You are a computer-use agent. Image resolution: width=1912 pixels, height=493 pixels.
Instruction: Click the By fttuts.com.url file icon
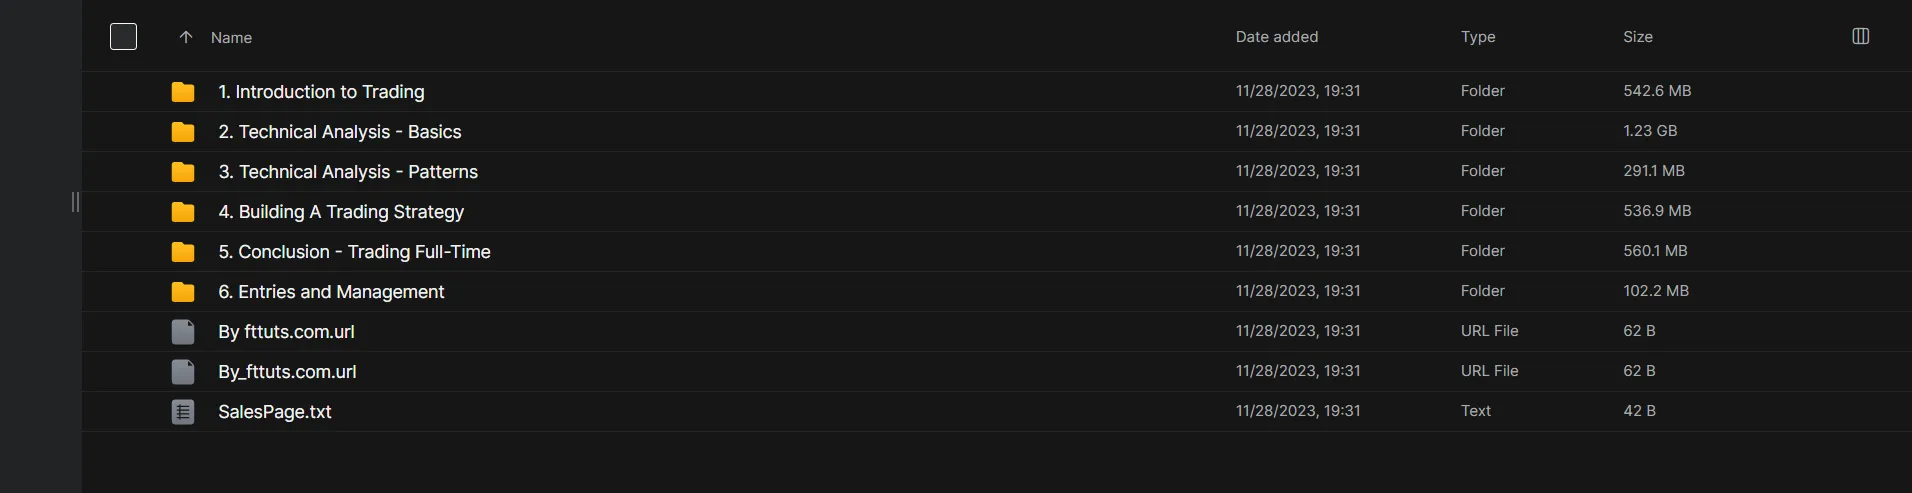click(183, 332)
